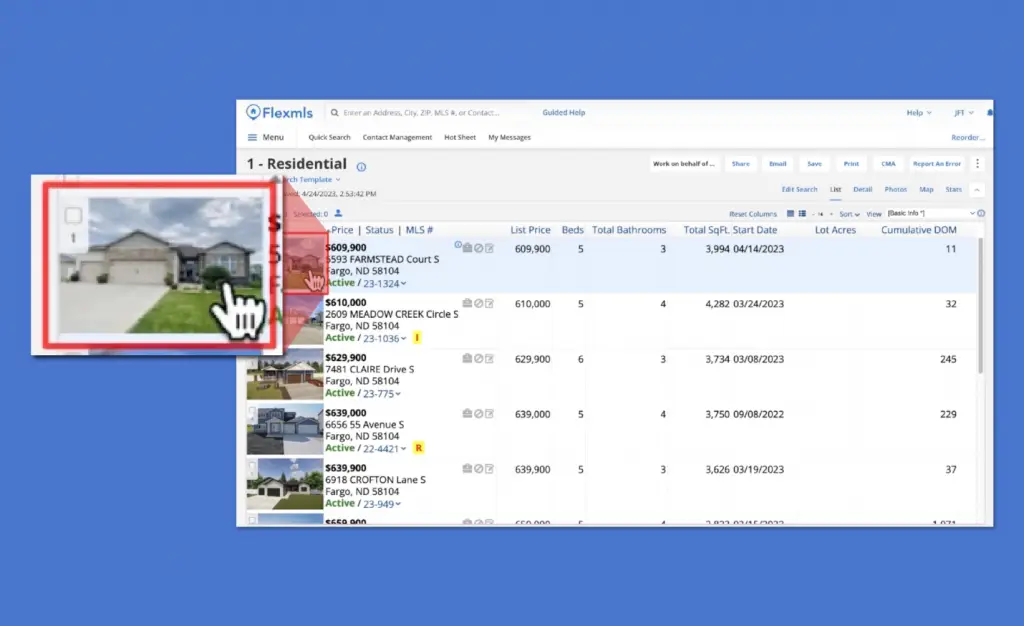Click the Reset Columns link

coord(752,214)
